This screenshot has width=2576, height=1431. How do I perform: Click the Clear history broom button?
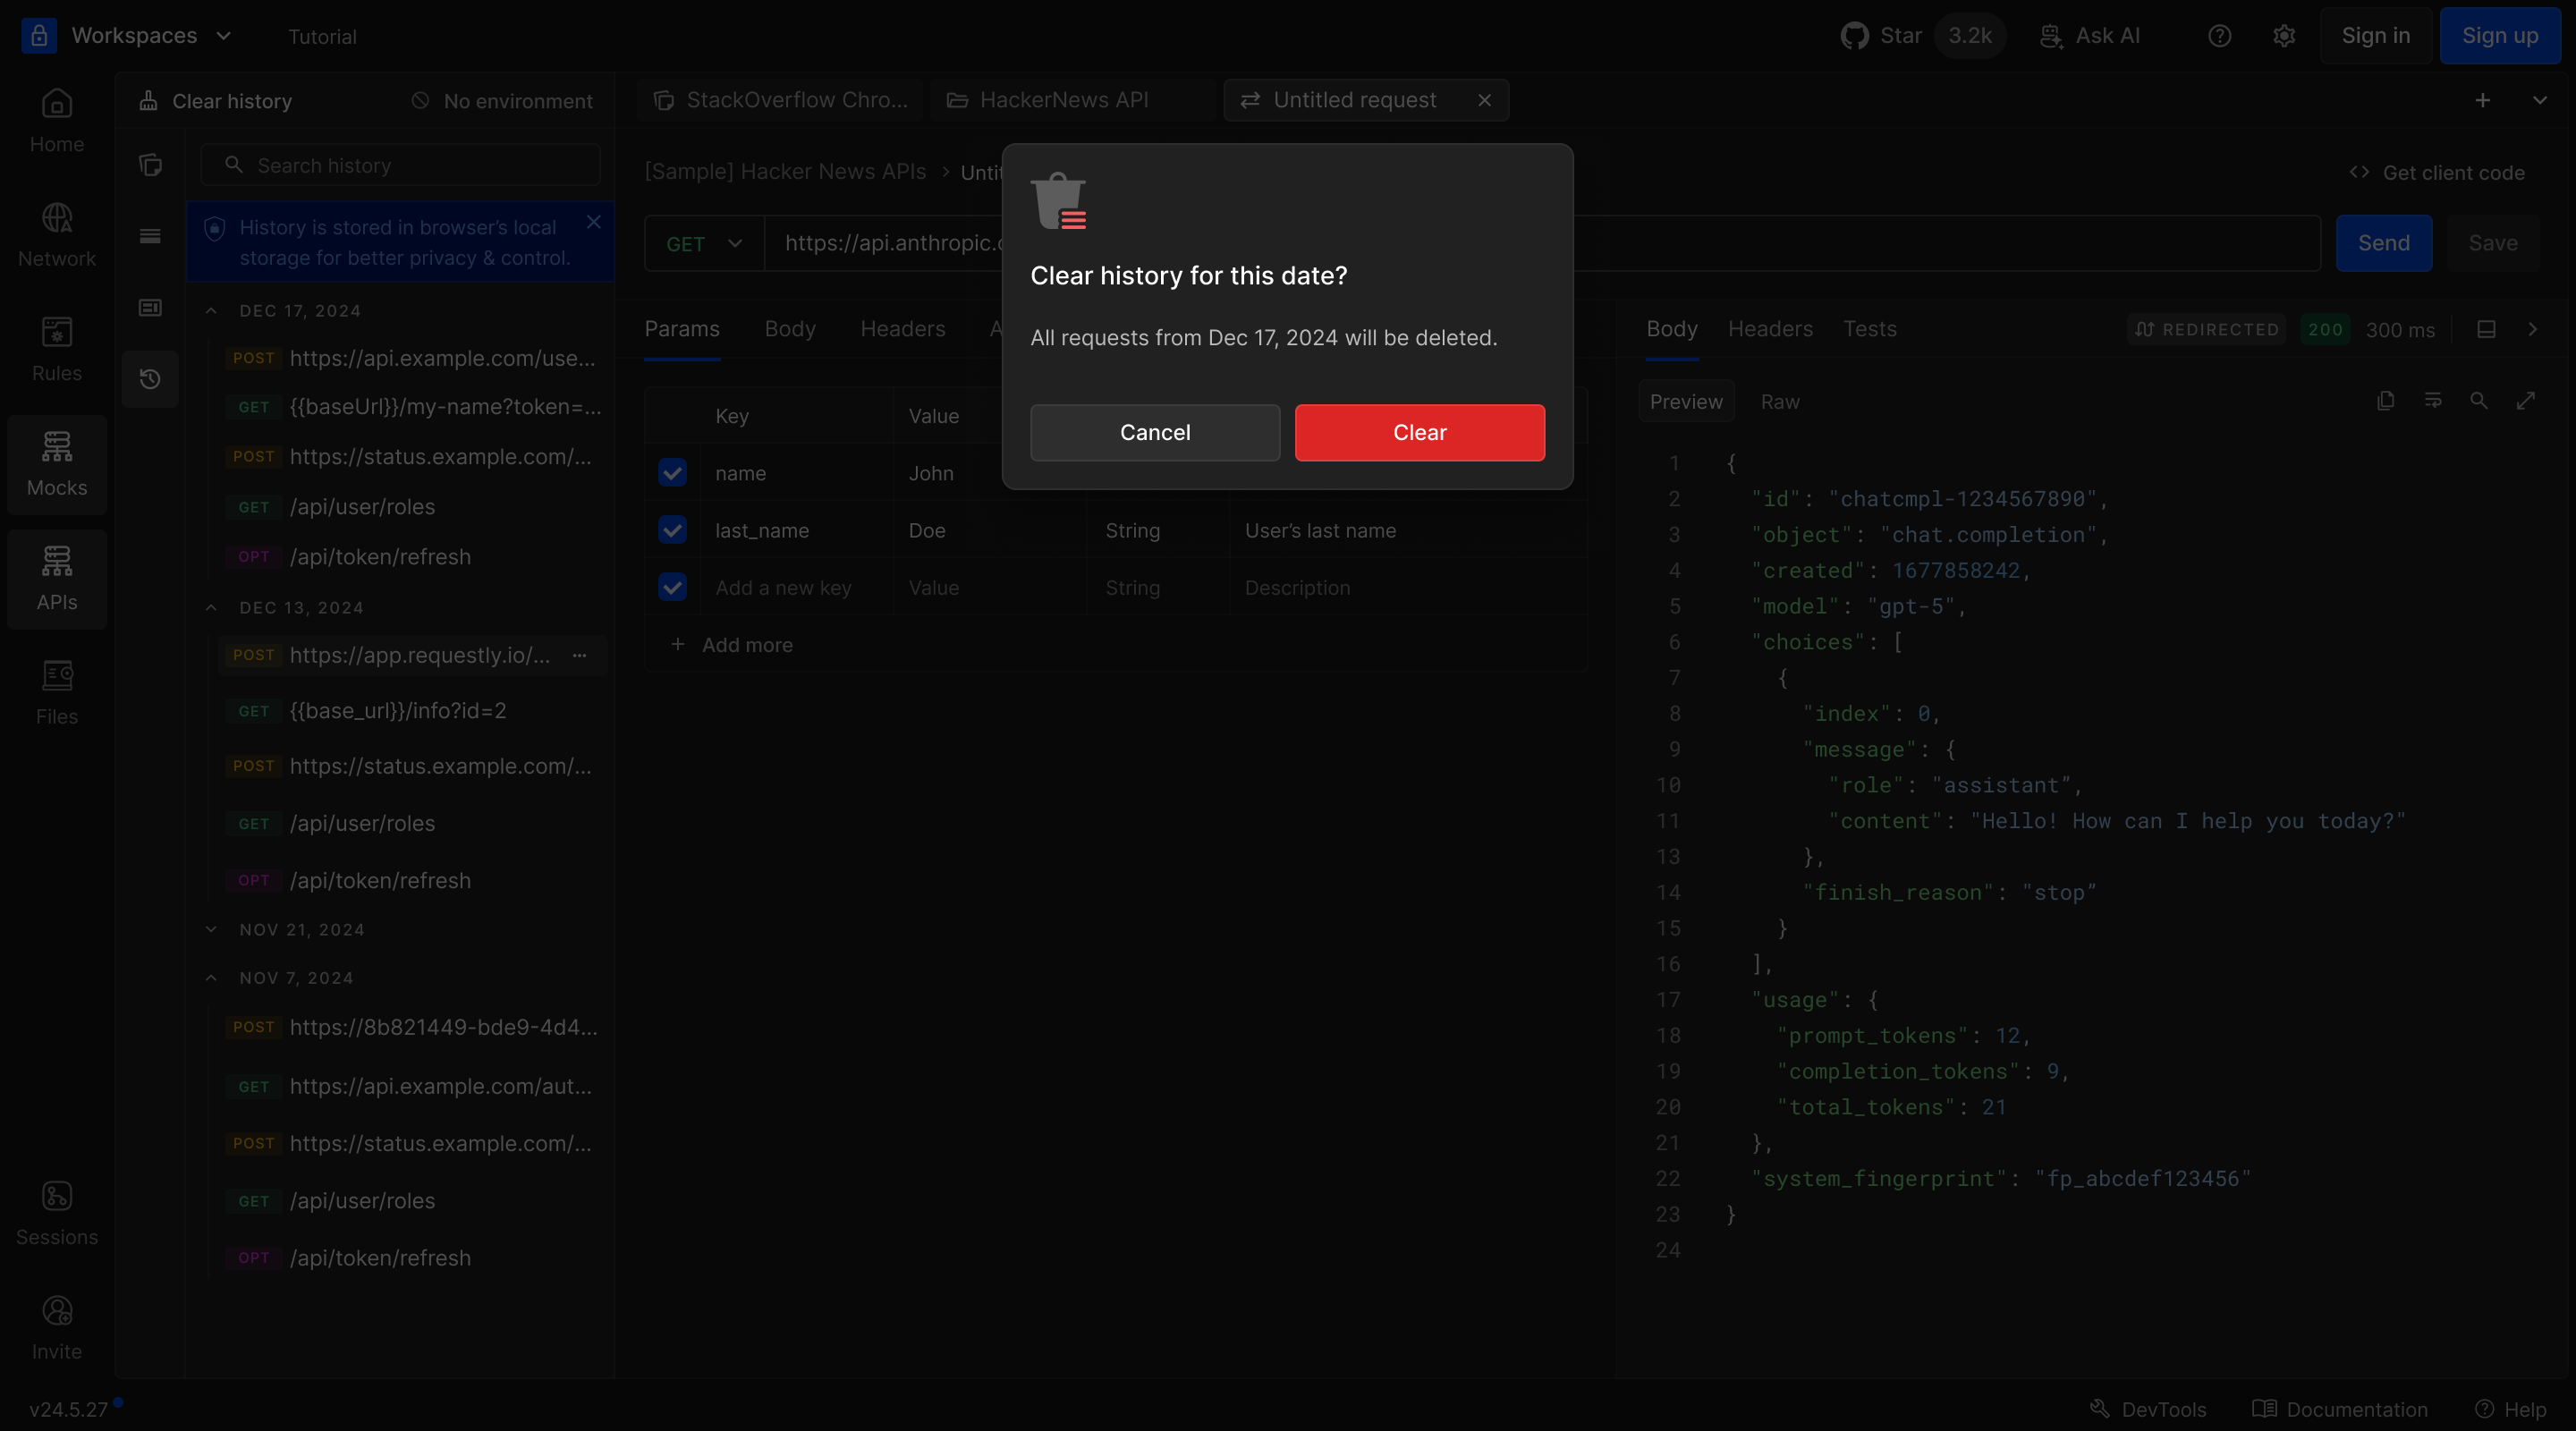pos(217,101)
